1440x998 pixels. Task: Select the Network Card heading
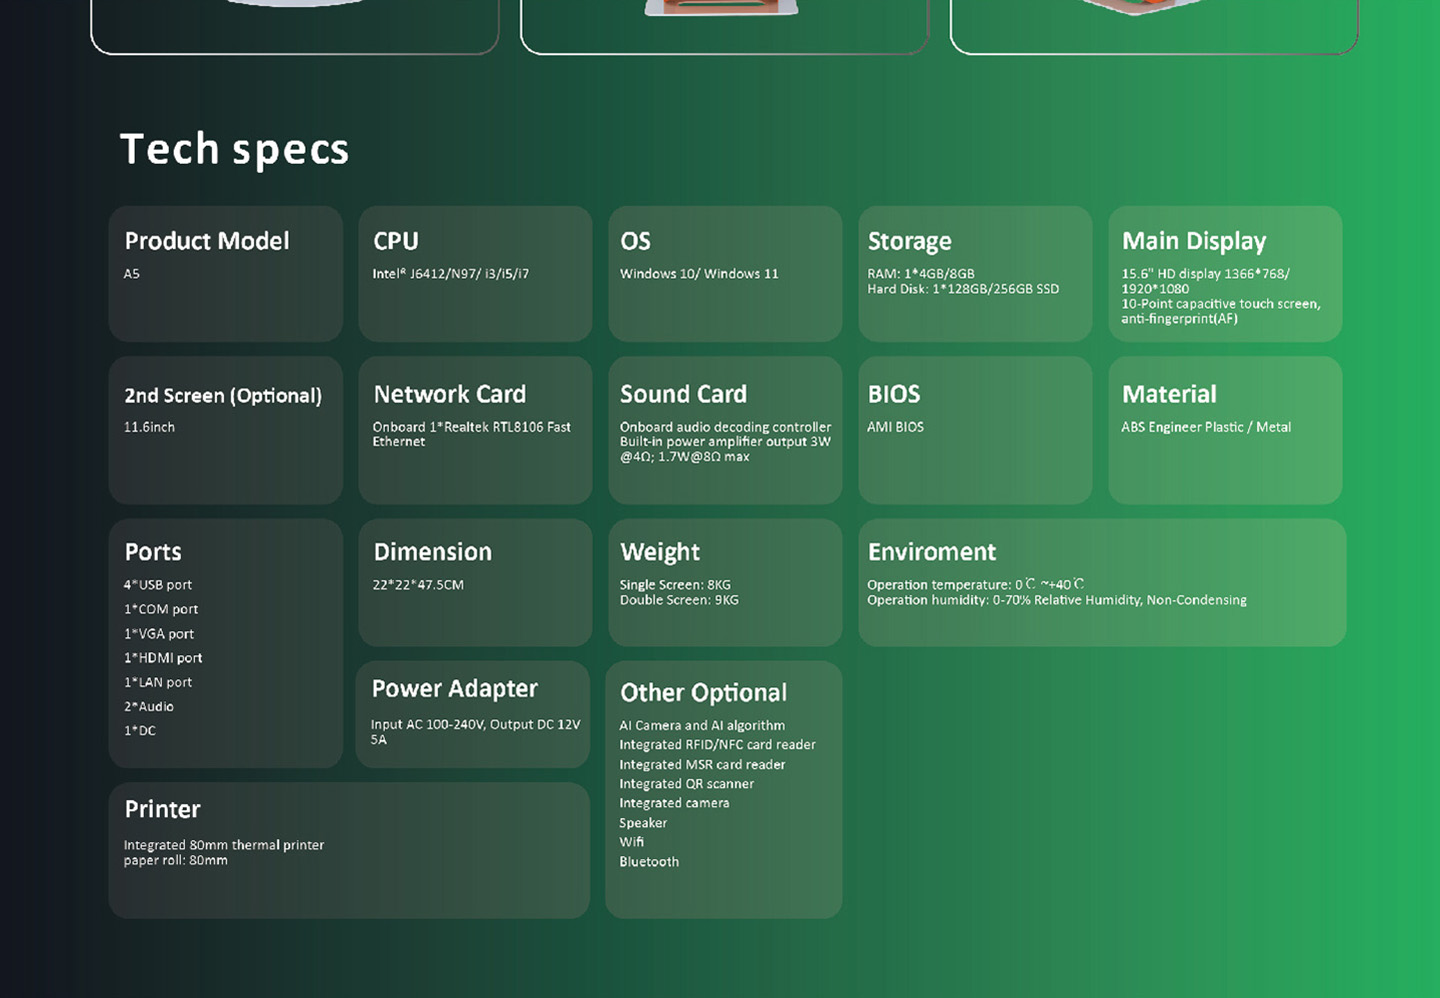click(x=449, y=394)
